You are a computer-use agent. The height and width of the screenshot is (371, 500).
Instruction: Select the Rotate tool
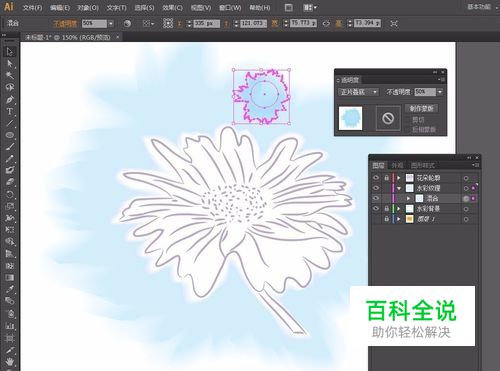click(x=9, y=194)
